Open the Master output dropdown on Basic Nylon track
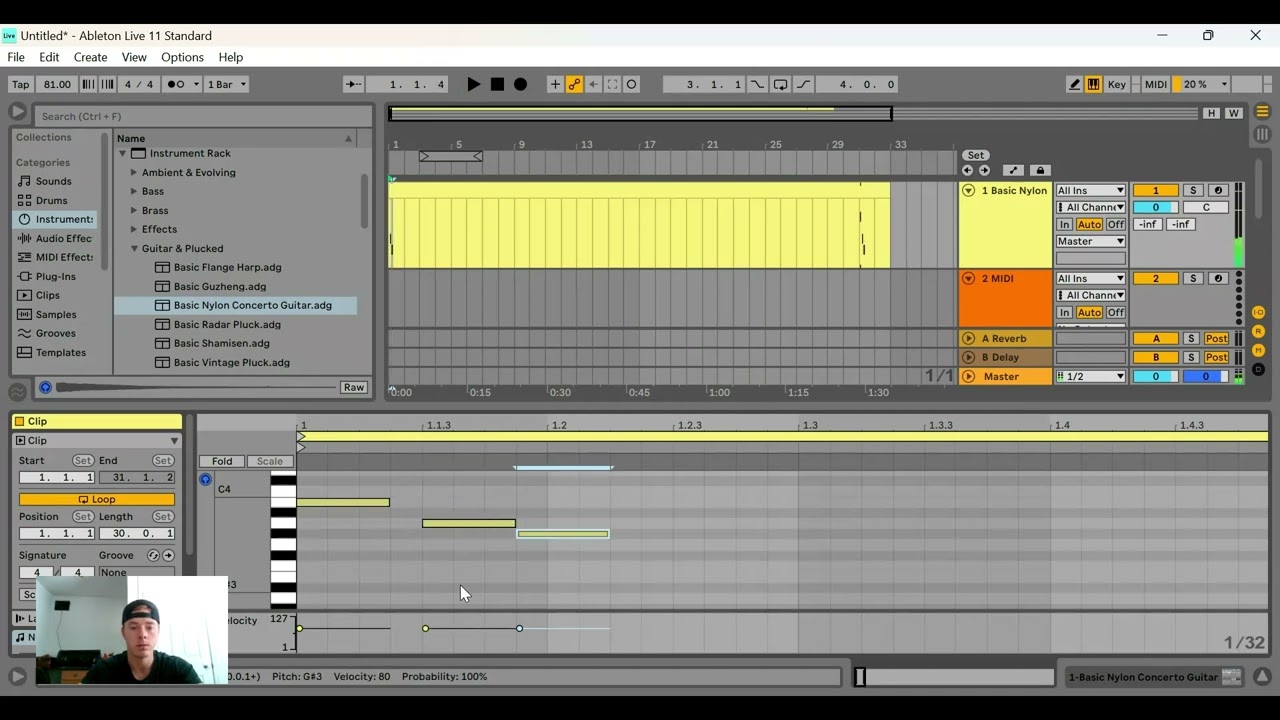Image resolution: width=1280 pixels, height=720 pixels. pos(1091,241)
